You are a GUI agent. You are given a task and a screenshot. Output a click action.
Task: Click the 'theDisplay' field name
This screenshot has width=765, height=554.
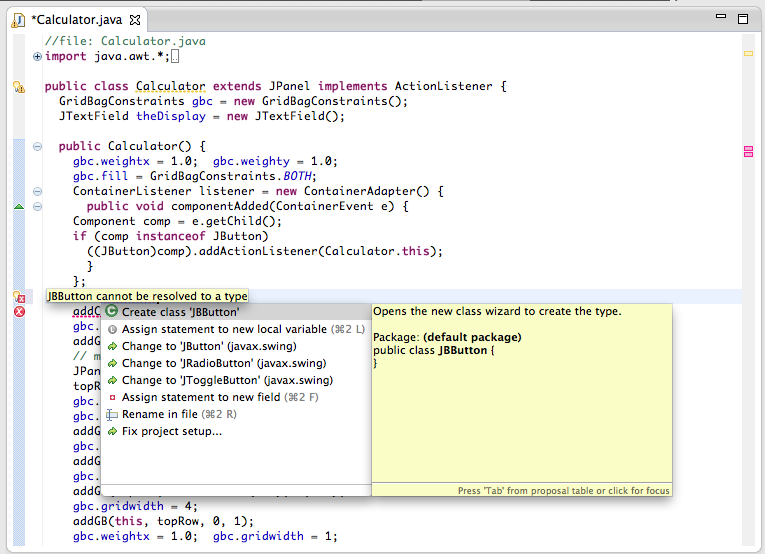tap(171, 116)
